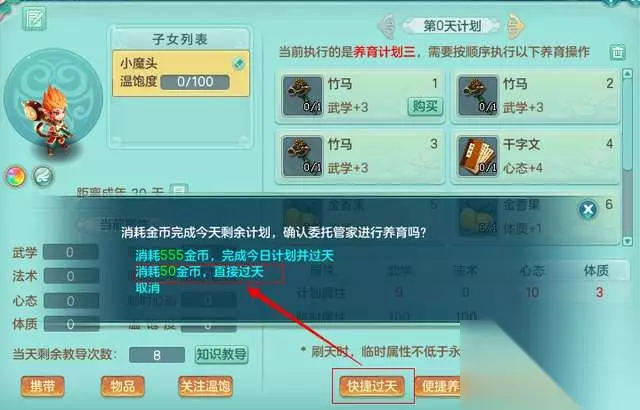Screen dimensions: 640x410
Task: Click the green diamond badge on 小魔头
Action: pos(239,63)
